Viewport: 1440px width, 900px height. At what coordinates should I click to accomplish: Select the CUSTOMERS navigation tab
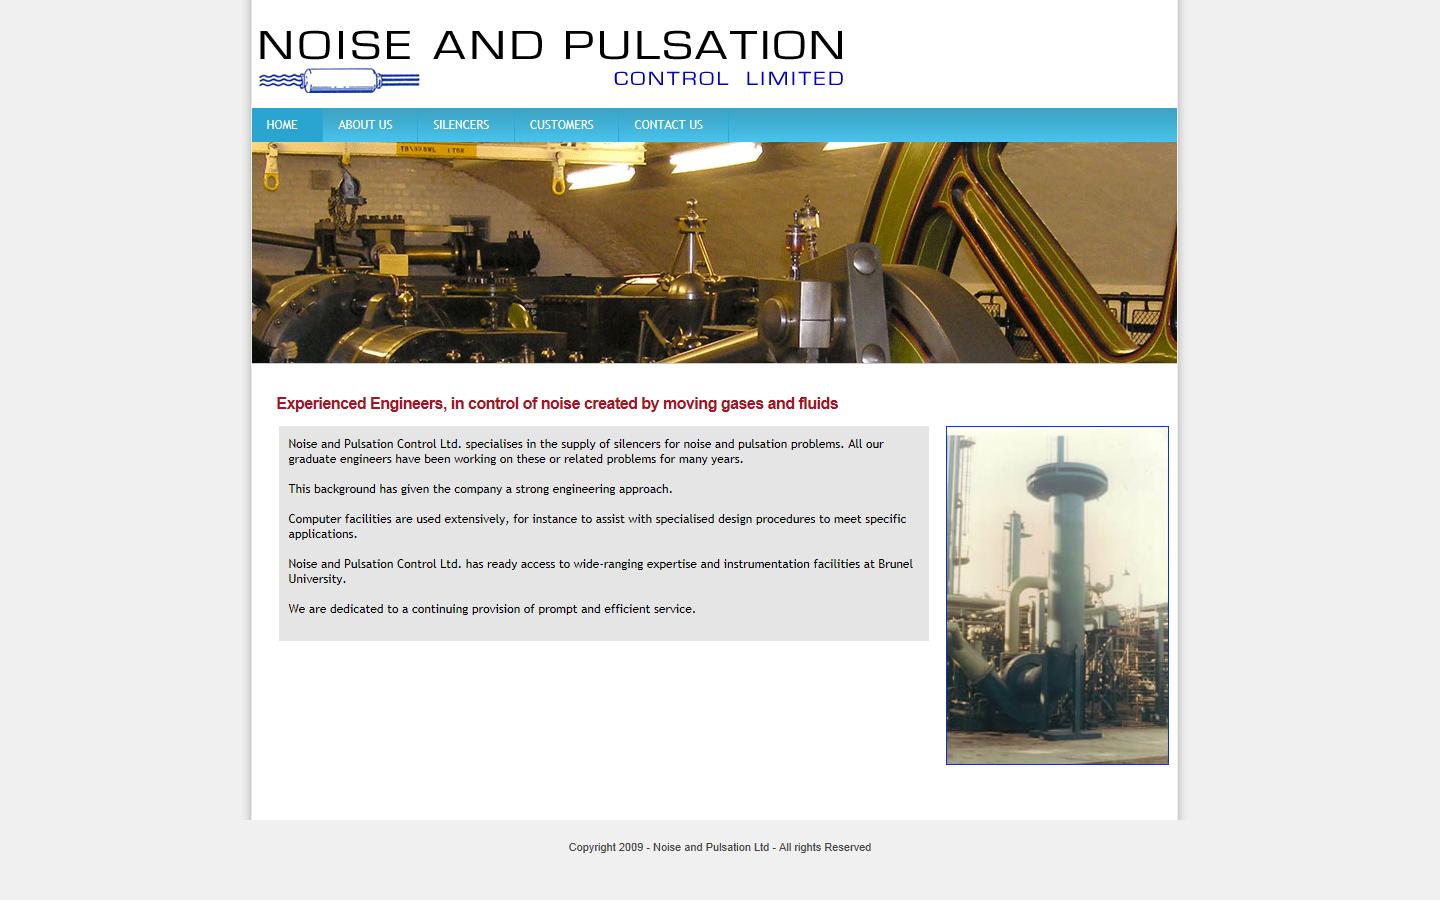coord(562,124)
